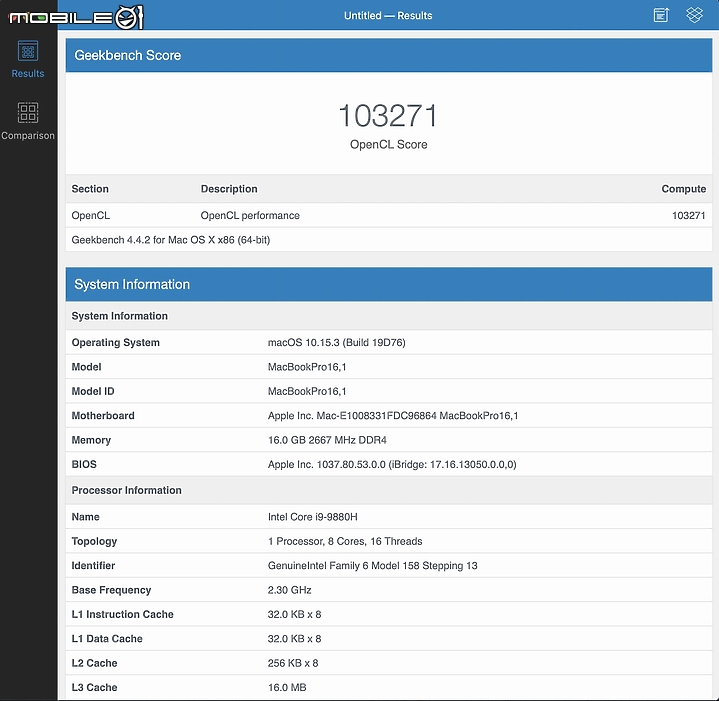719x701 pixels.
Task: Select Geekbench 4.4.2 for Mac OS X text
Action: 171,240
